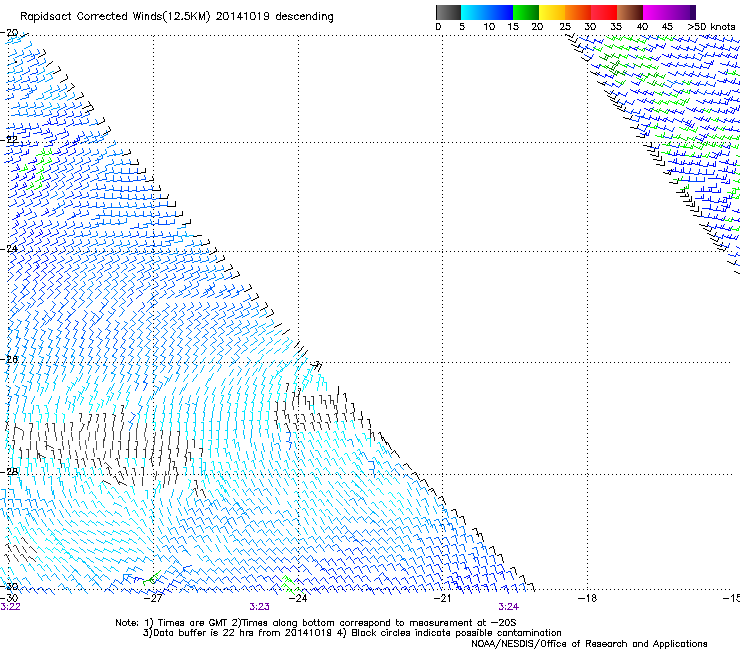Click the '-24' latitude label on left axis

tap(9, 248)
